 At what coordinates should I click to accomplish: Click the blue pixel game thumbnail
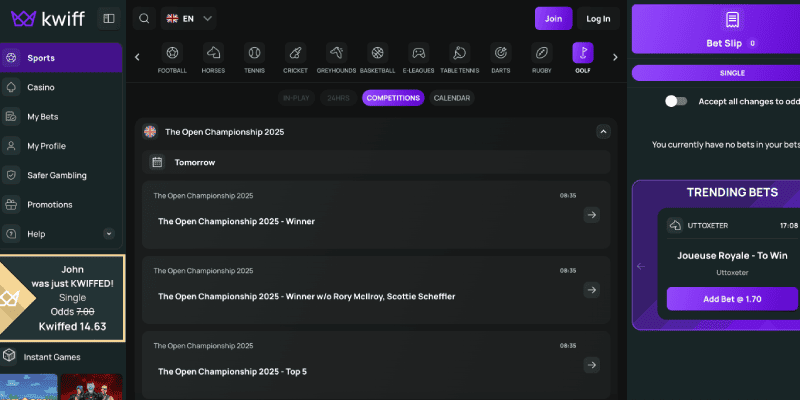[29, 387]
